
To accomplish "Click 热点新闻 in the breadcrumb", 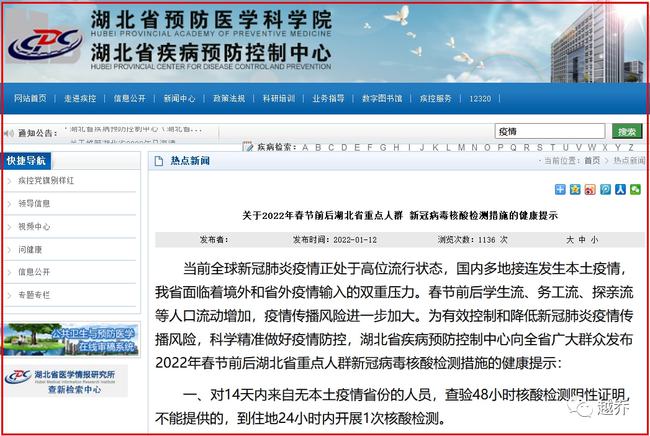I will [629, 160].
